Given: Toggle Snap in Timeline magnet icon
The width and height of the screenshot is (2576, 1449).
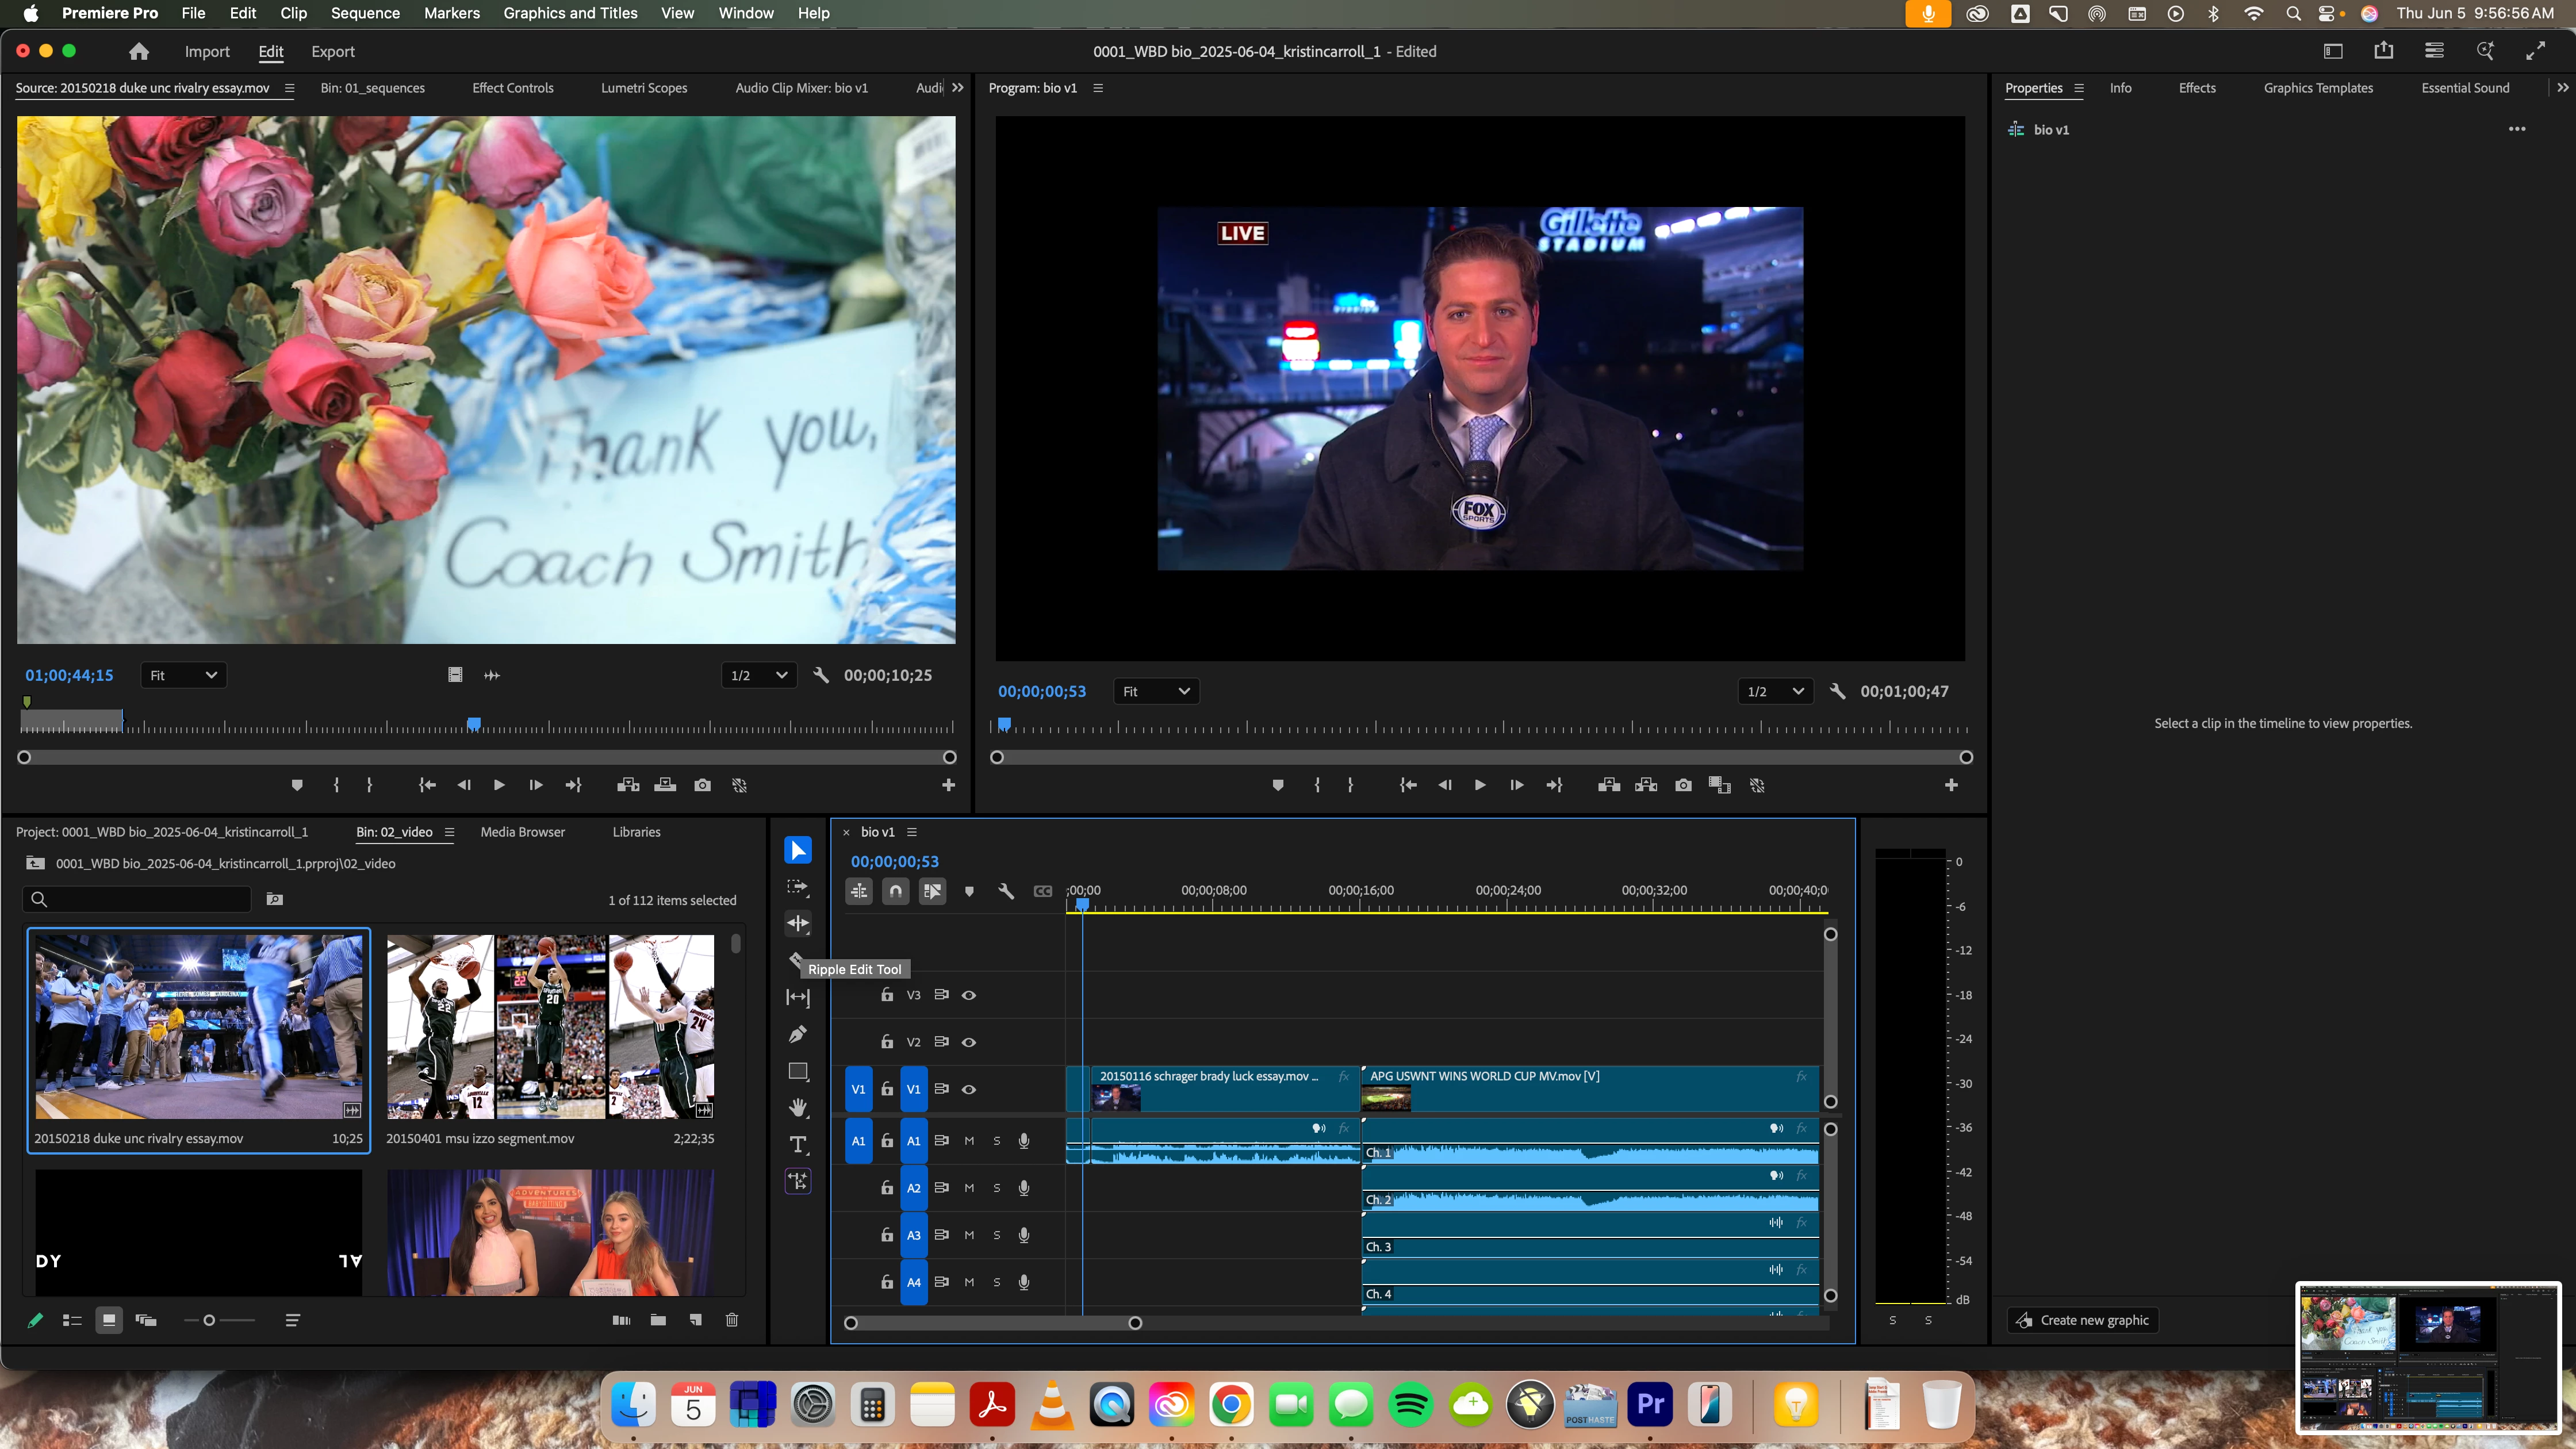Looking at the screenshot, I should pos(895,891).
